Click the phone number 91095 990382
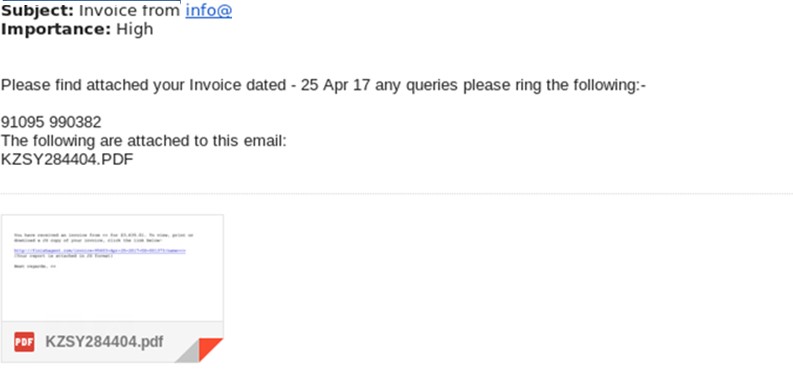This screenshot has height=373, width=793. pyautogui.click(x=51, y=122)
